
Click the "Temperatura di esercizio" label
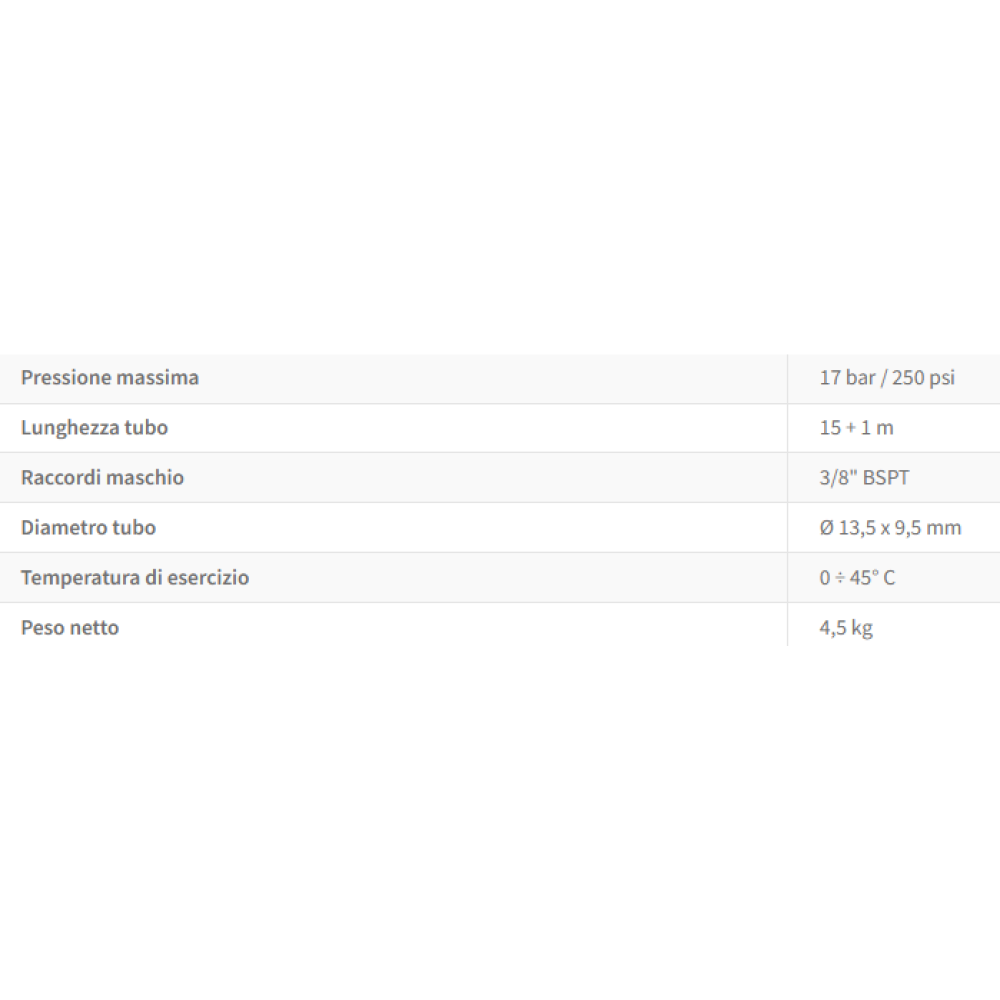pyautogui.click(x=135, y=578)
